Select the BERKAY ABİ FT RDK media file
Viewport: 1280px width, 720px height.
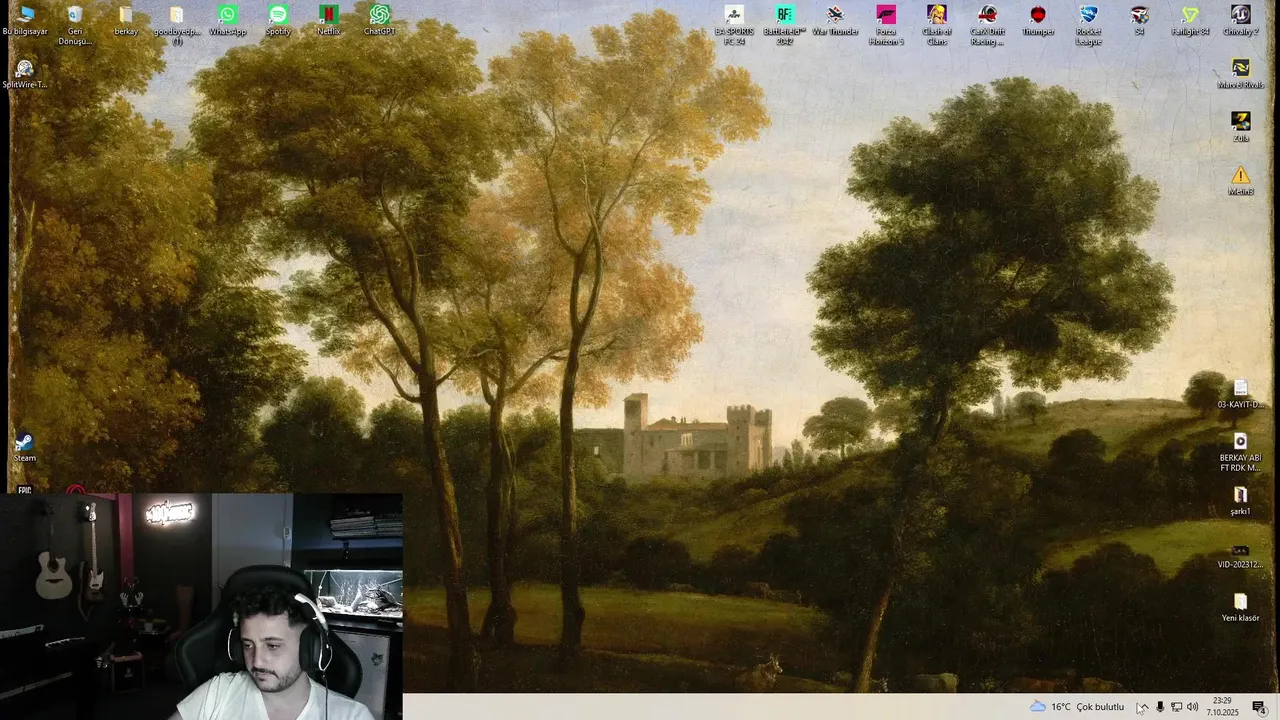(1241, 452)
